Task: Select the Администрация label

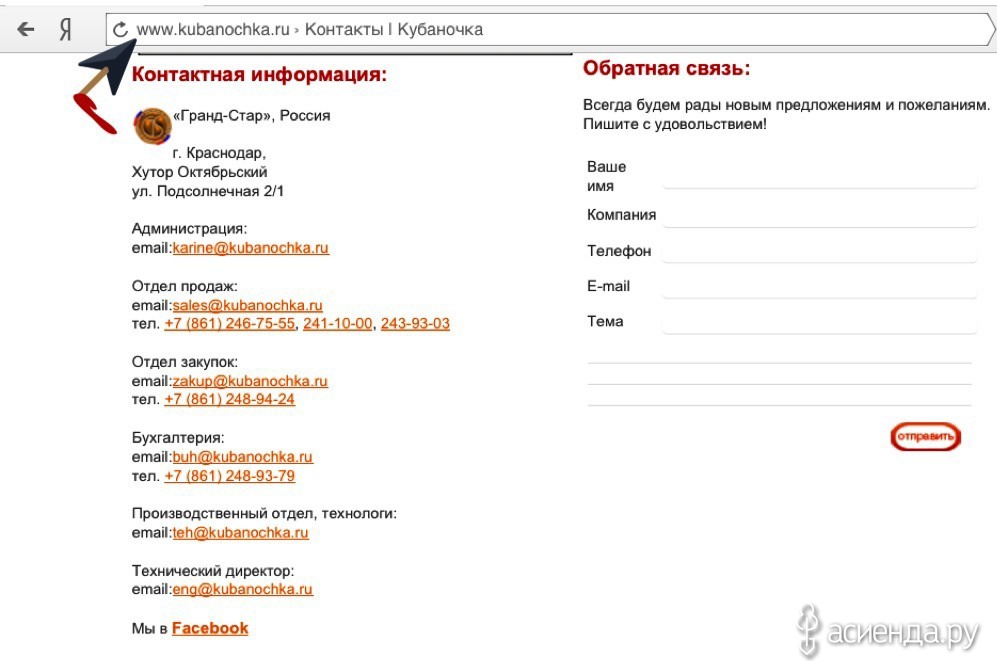Action: (x=189, y=229)
